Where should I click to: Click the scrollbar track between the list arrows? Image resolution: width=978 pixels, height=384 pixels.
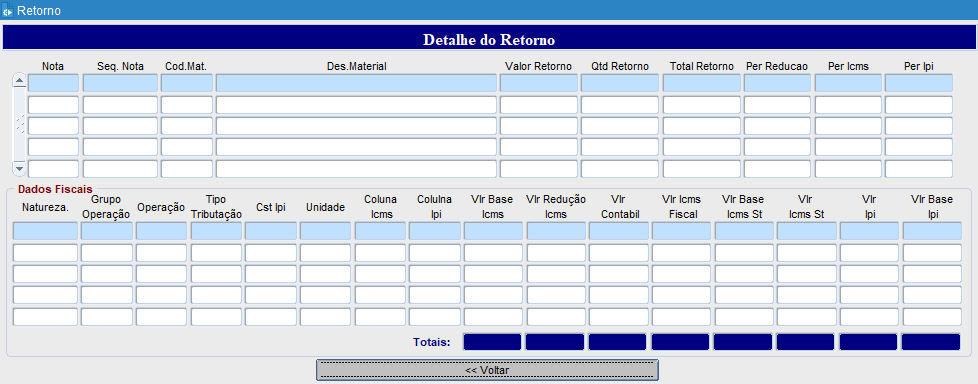pos(19,125)
